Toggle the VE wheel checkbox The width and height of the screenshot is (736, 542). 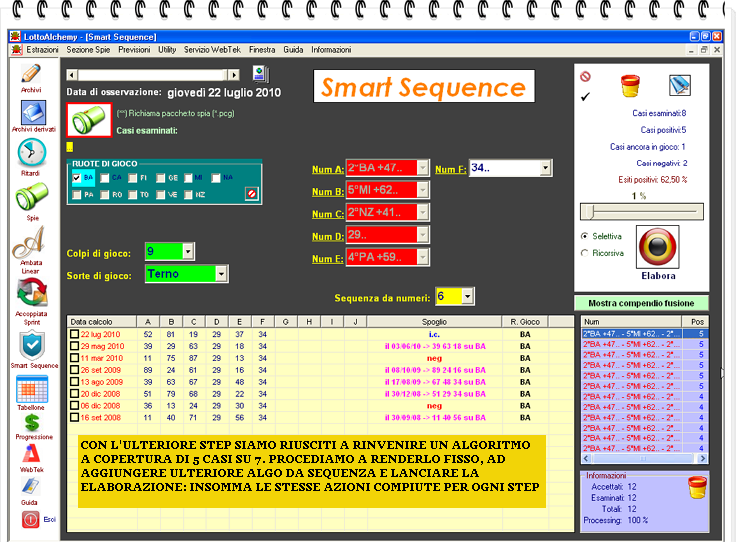pos(161,194)
